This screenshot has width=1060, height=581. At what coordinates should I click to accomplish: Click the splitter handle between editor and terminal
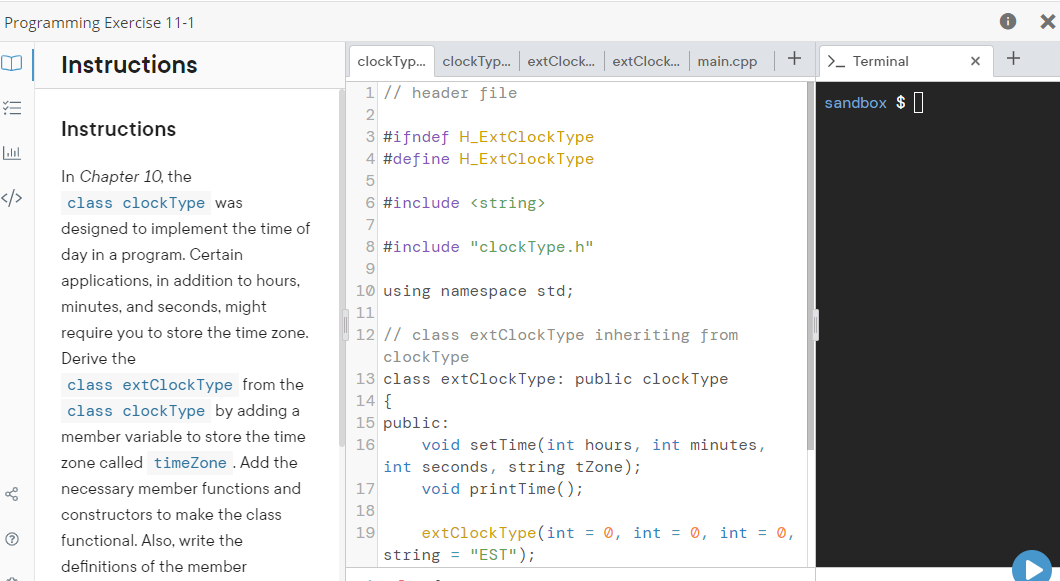click(x=815, y=325)
